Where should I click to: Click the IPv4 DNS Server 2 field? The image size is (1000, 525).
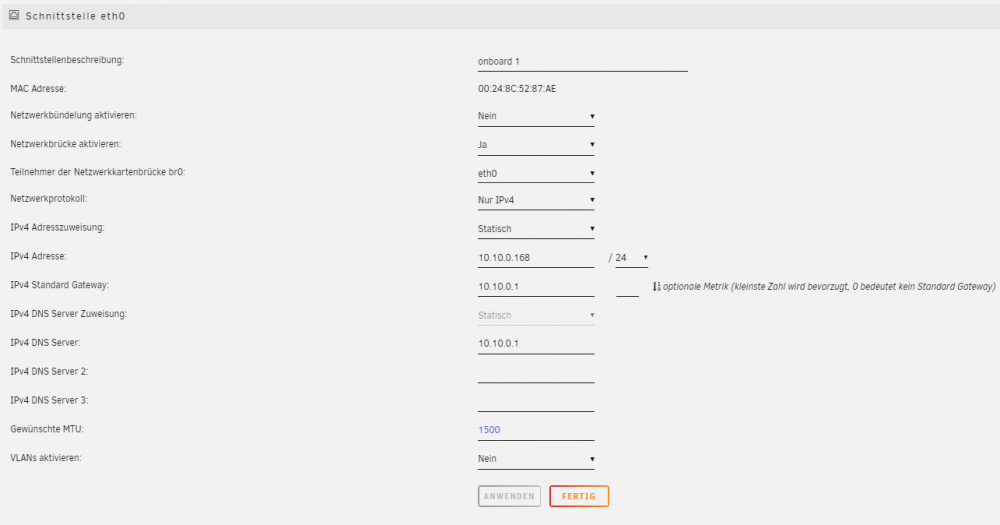[536, 373]
